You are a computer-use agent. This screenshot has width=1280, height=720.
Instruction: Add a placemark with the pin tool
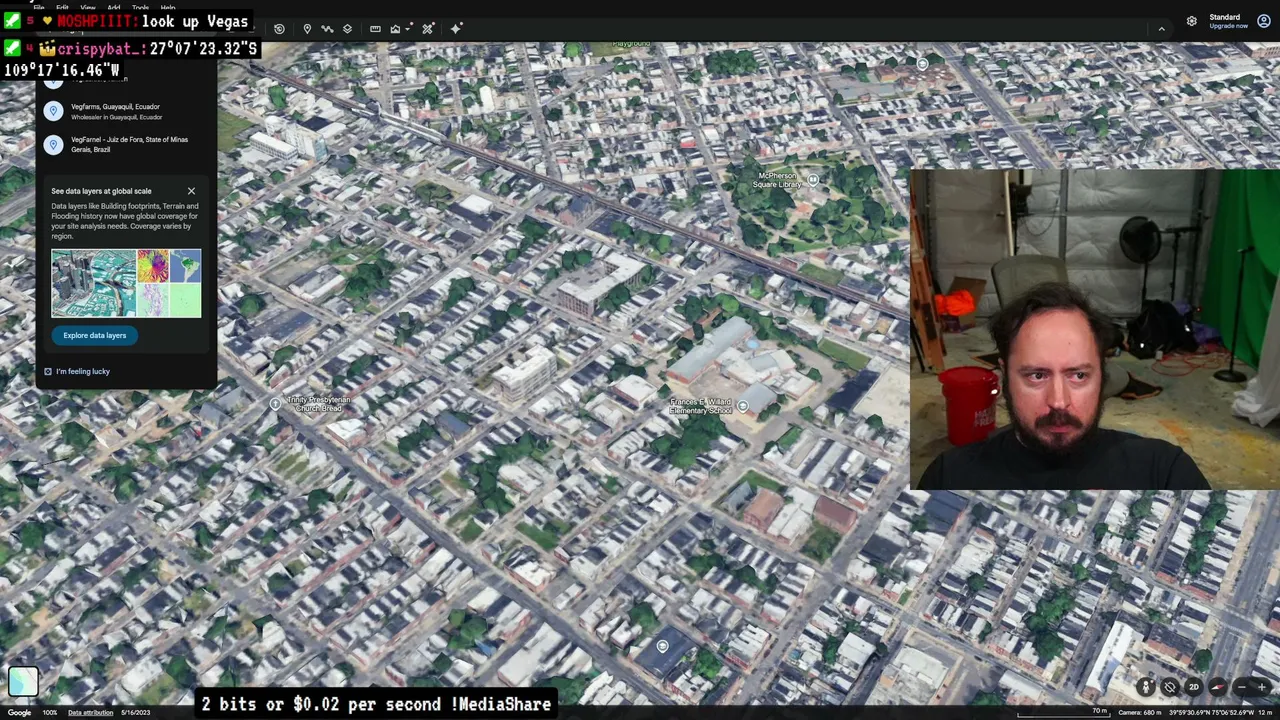coord(307,29)
